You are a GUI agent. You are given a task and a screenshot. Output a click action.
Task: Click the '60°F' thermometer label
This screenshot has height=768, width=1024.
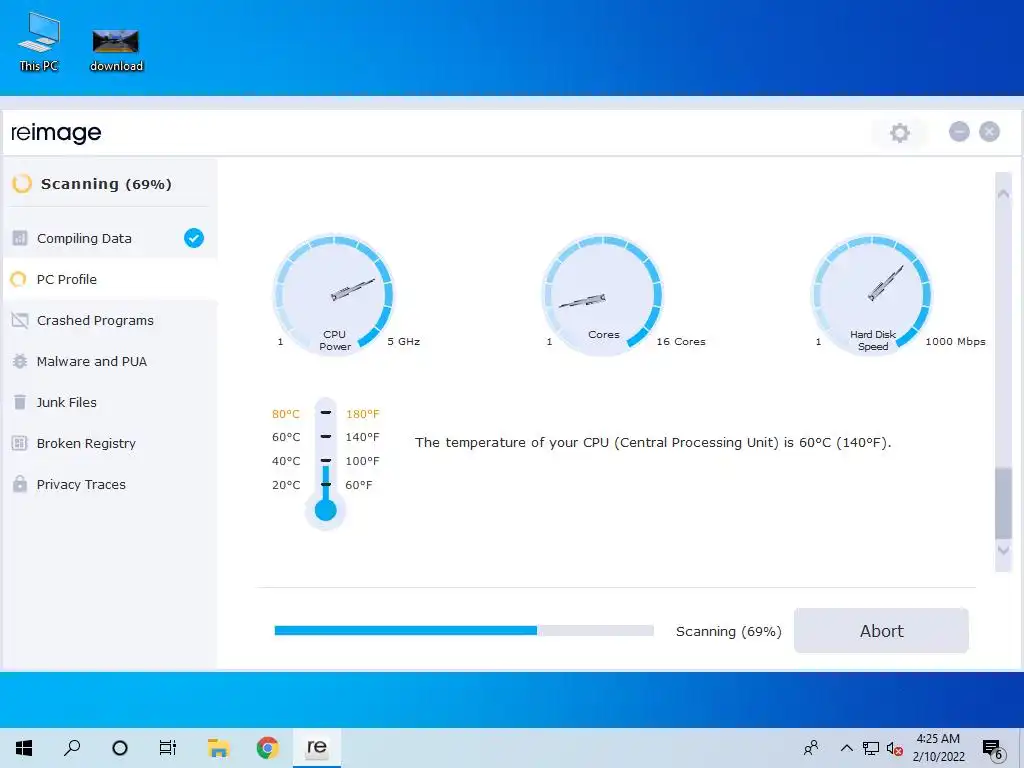tap(359, 485)
